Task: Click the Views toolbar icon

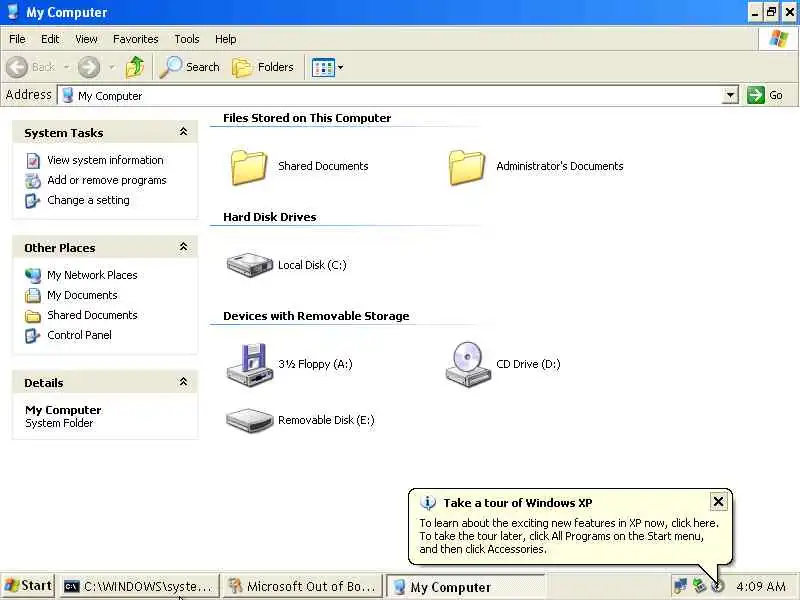Action: click(x=323, y=67)
